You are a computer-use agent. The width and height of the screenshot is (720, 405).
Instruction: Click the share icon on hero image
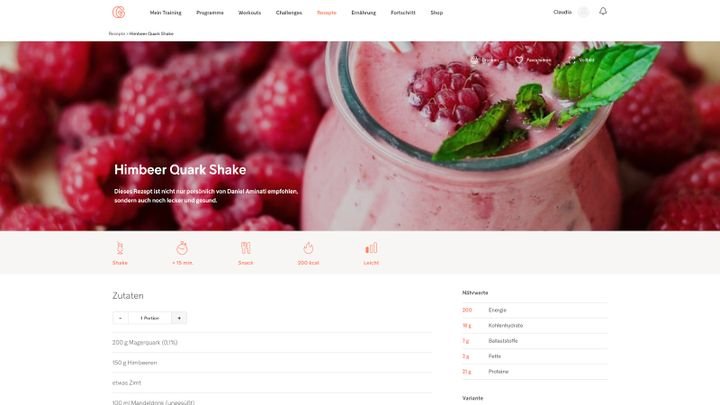[x=571, y=60]
